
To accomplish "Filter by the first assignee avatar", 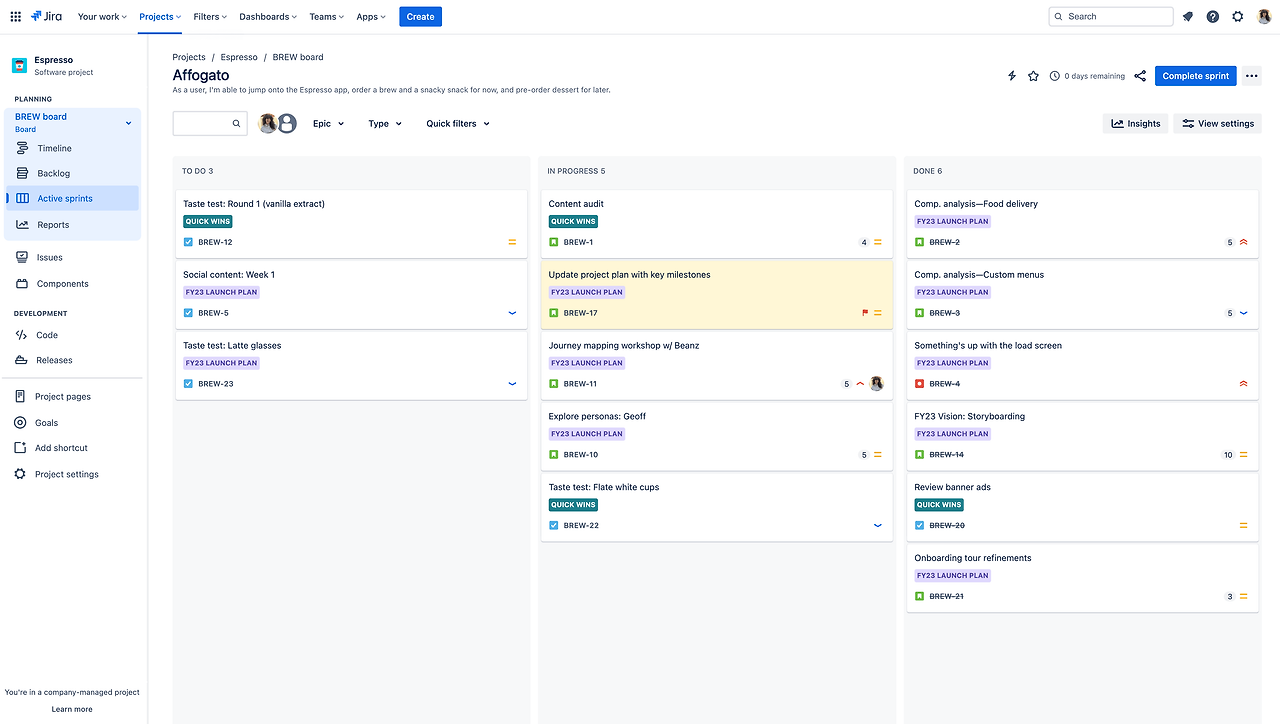I will click(x=268, y=123).
